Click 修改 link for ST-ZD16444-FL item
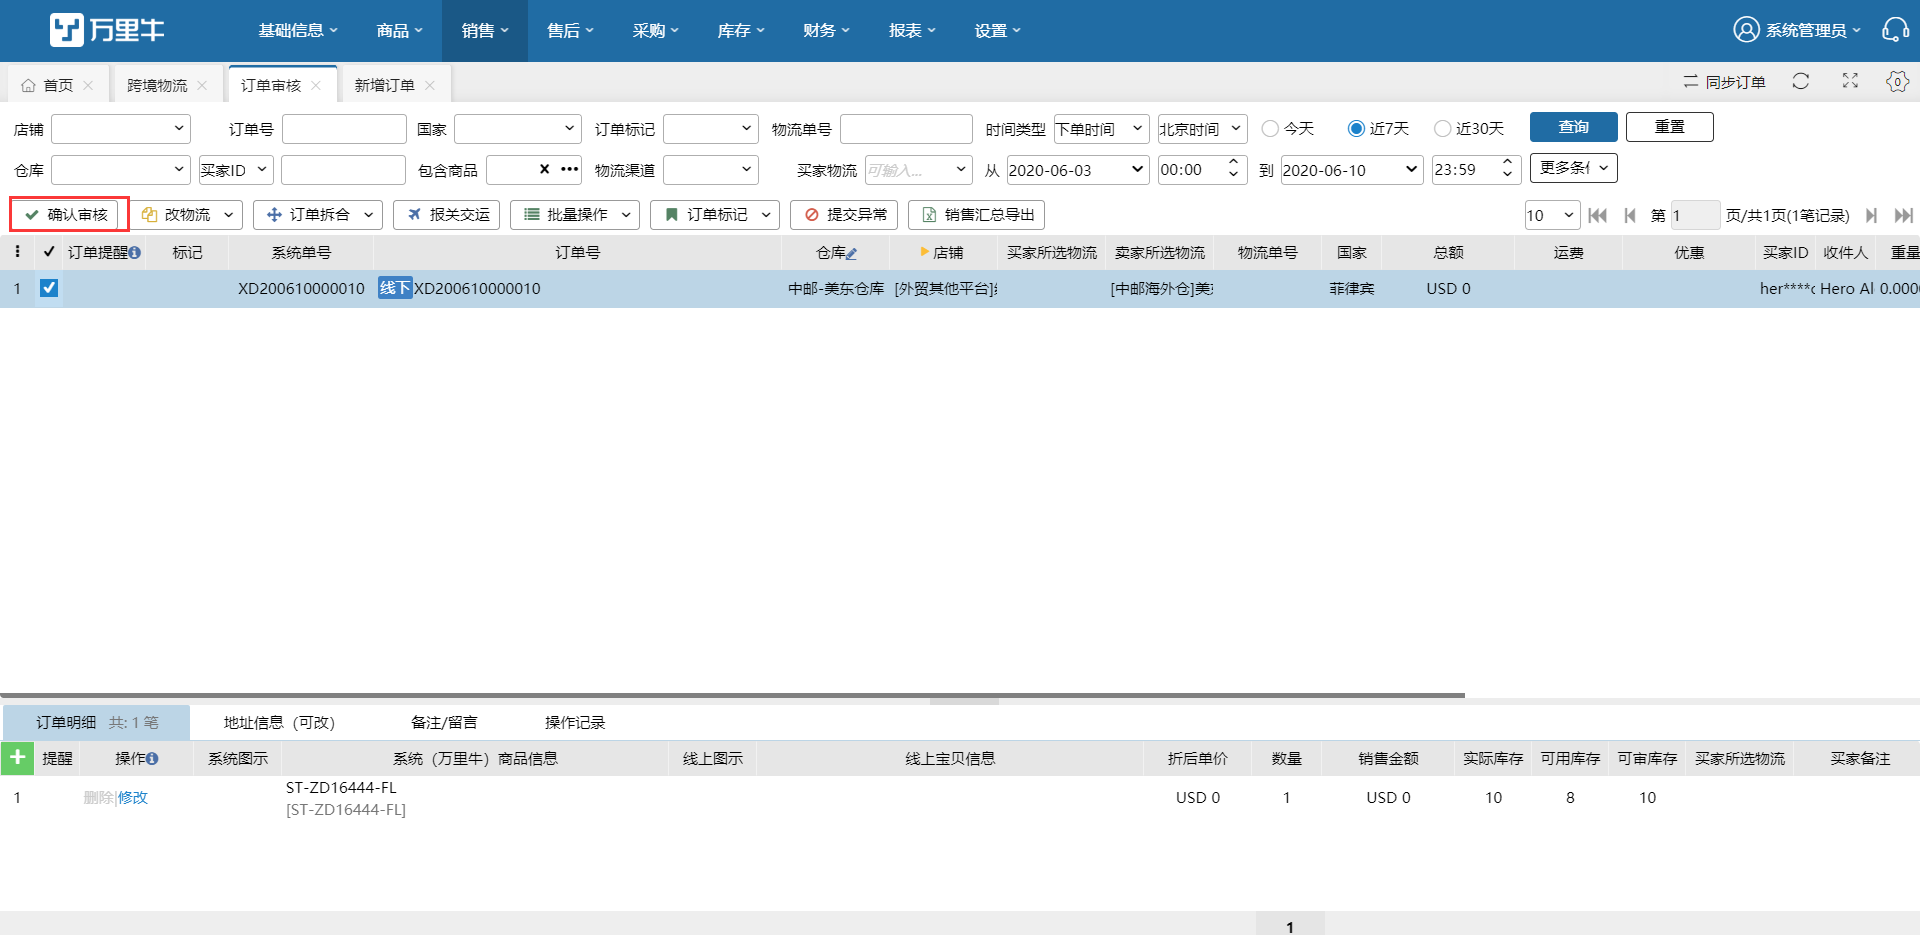 [x=133, y=797]
